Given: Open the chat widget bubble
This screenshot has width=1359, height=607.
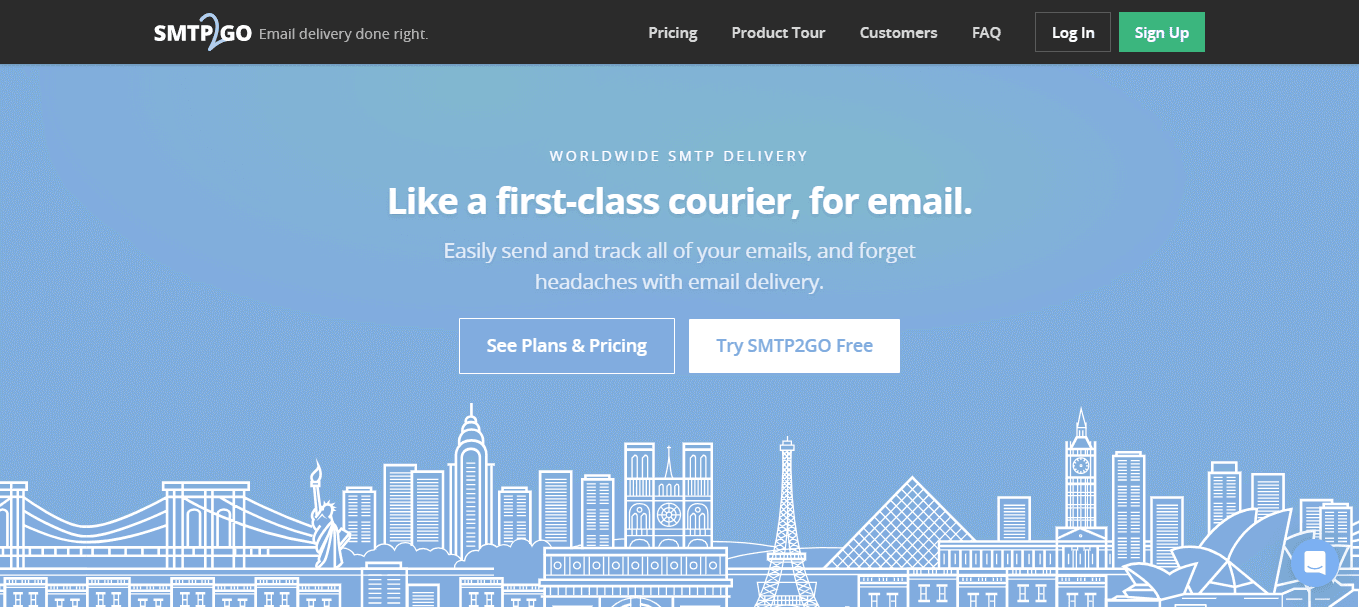Looking at the screenshot, I should pos(1314,563).
